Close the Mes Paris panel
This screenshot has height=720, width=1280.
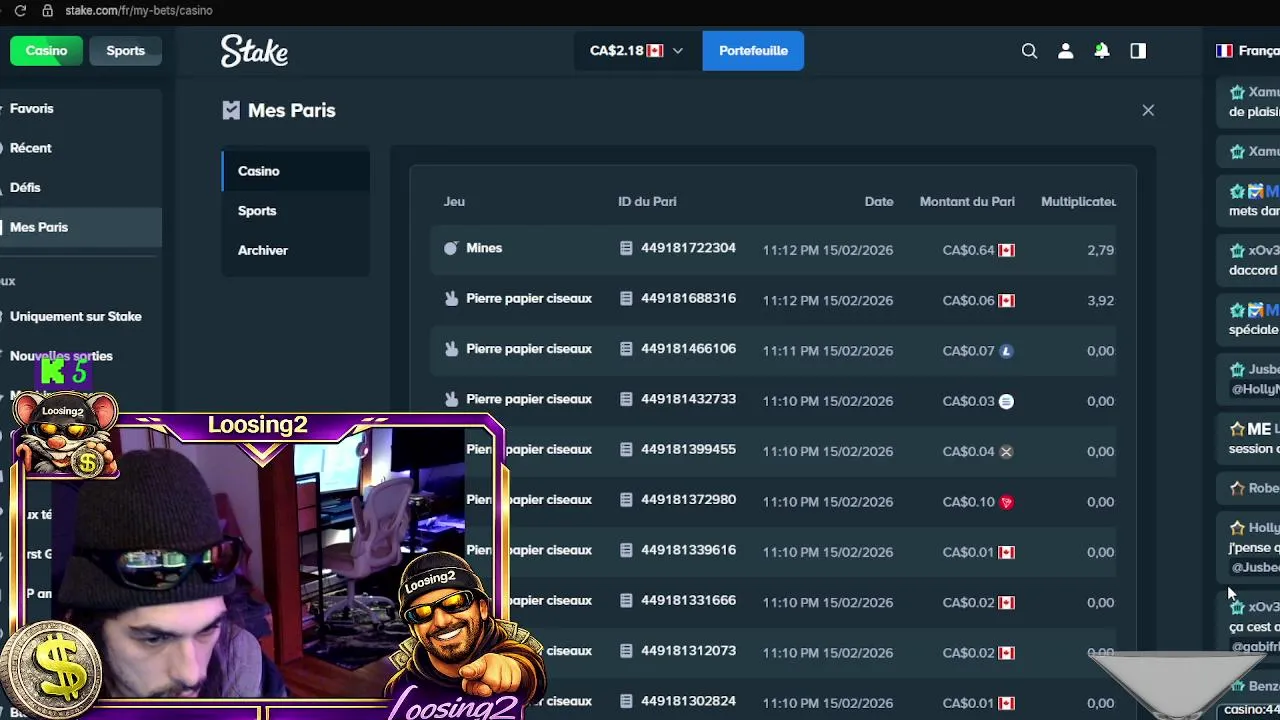tap(1148, 110)
